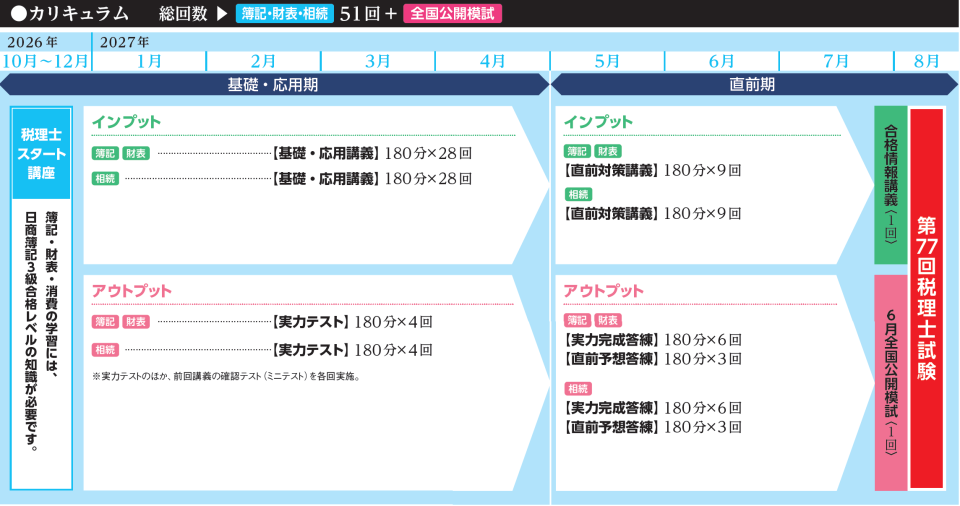
Task: Click the 税理士スタート講座 blue box
Action: tap(41, 153)
